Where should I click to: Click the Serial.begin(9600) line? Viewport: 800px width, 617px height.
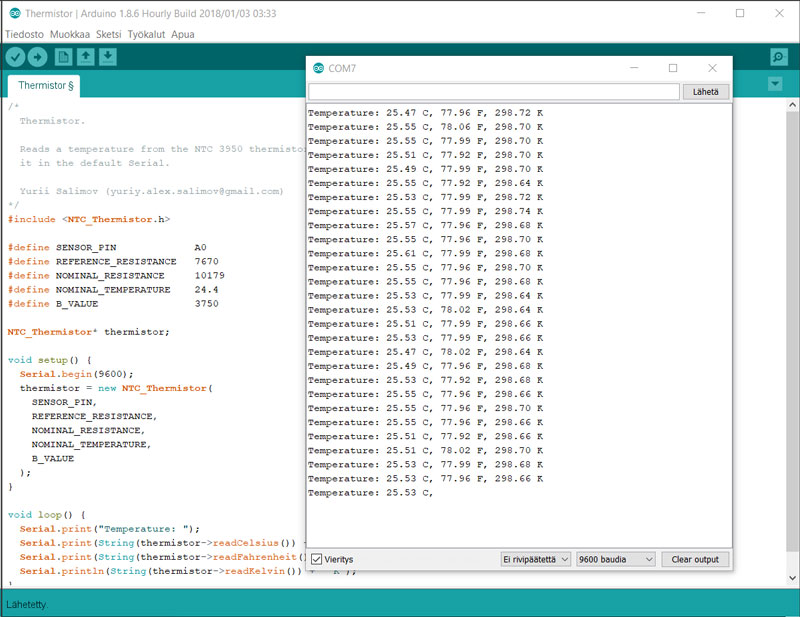pos(77,374)
